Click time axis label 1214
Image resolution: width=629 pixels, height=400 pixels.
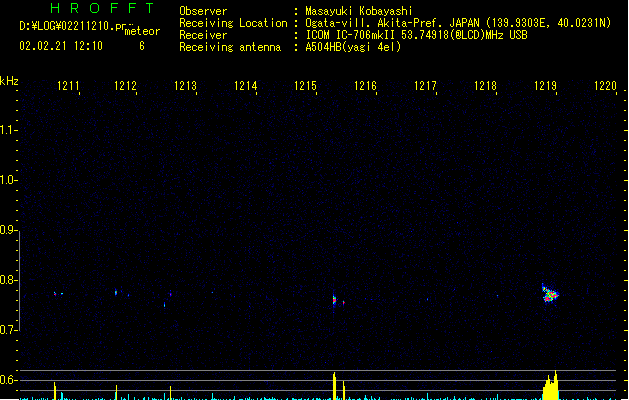(246, 86)
